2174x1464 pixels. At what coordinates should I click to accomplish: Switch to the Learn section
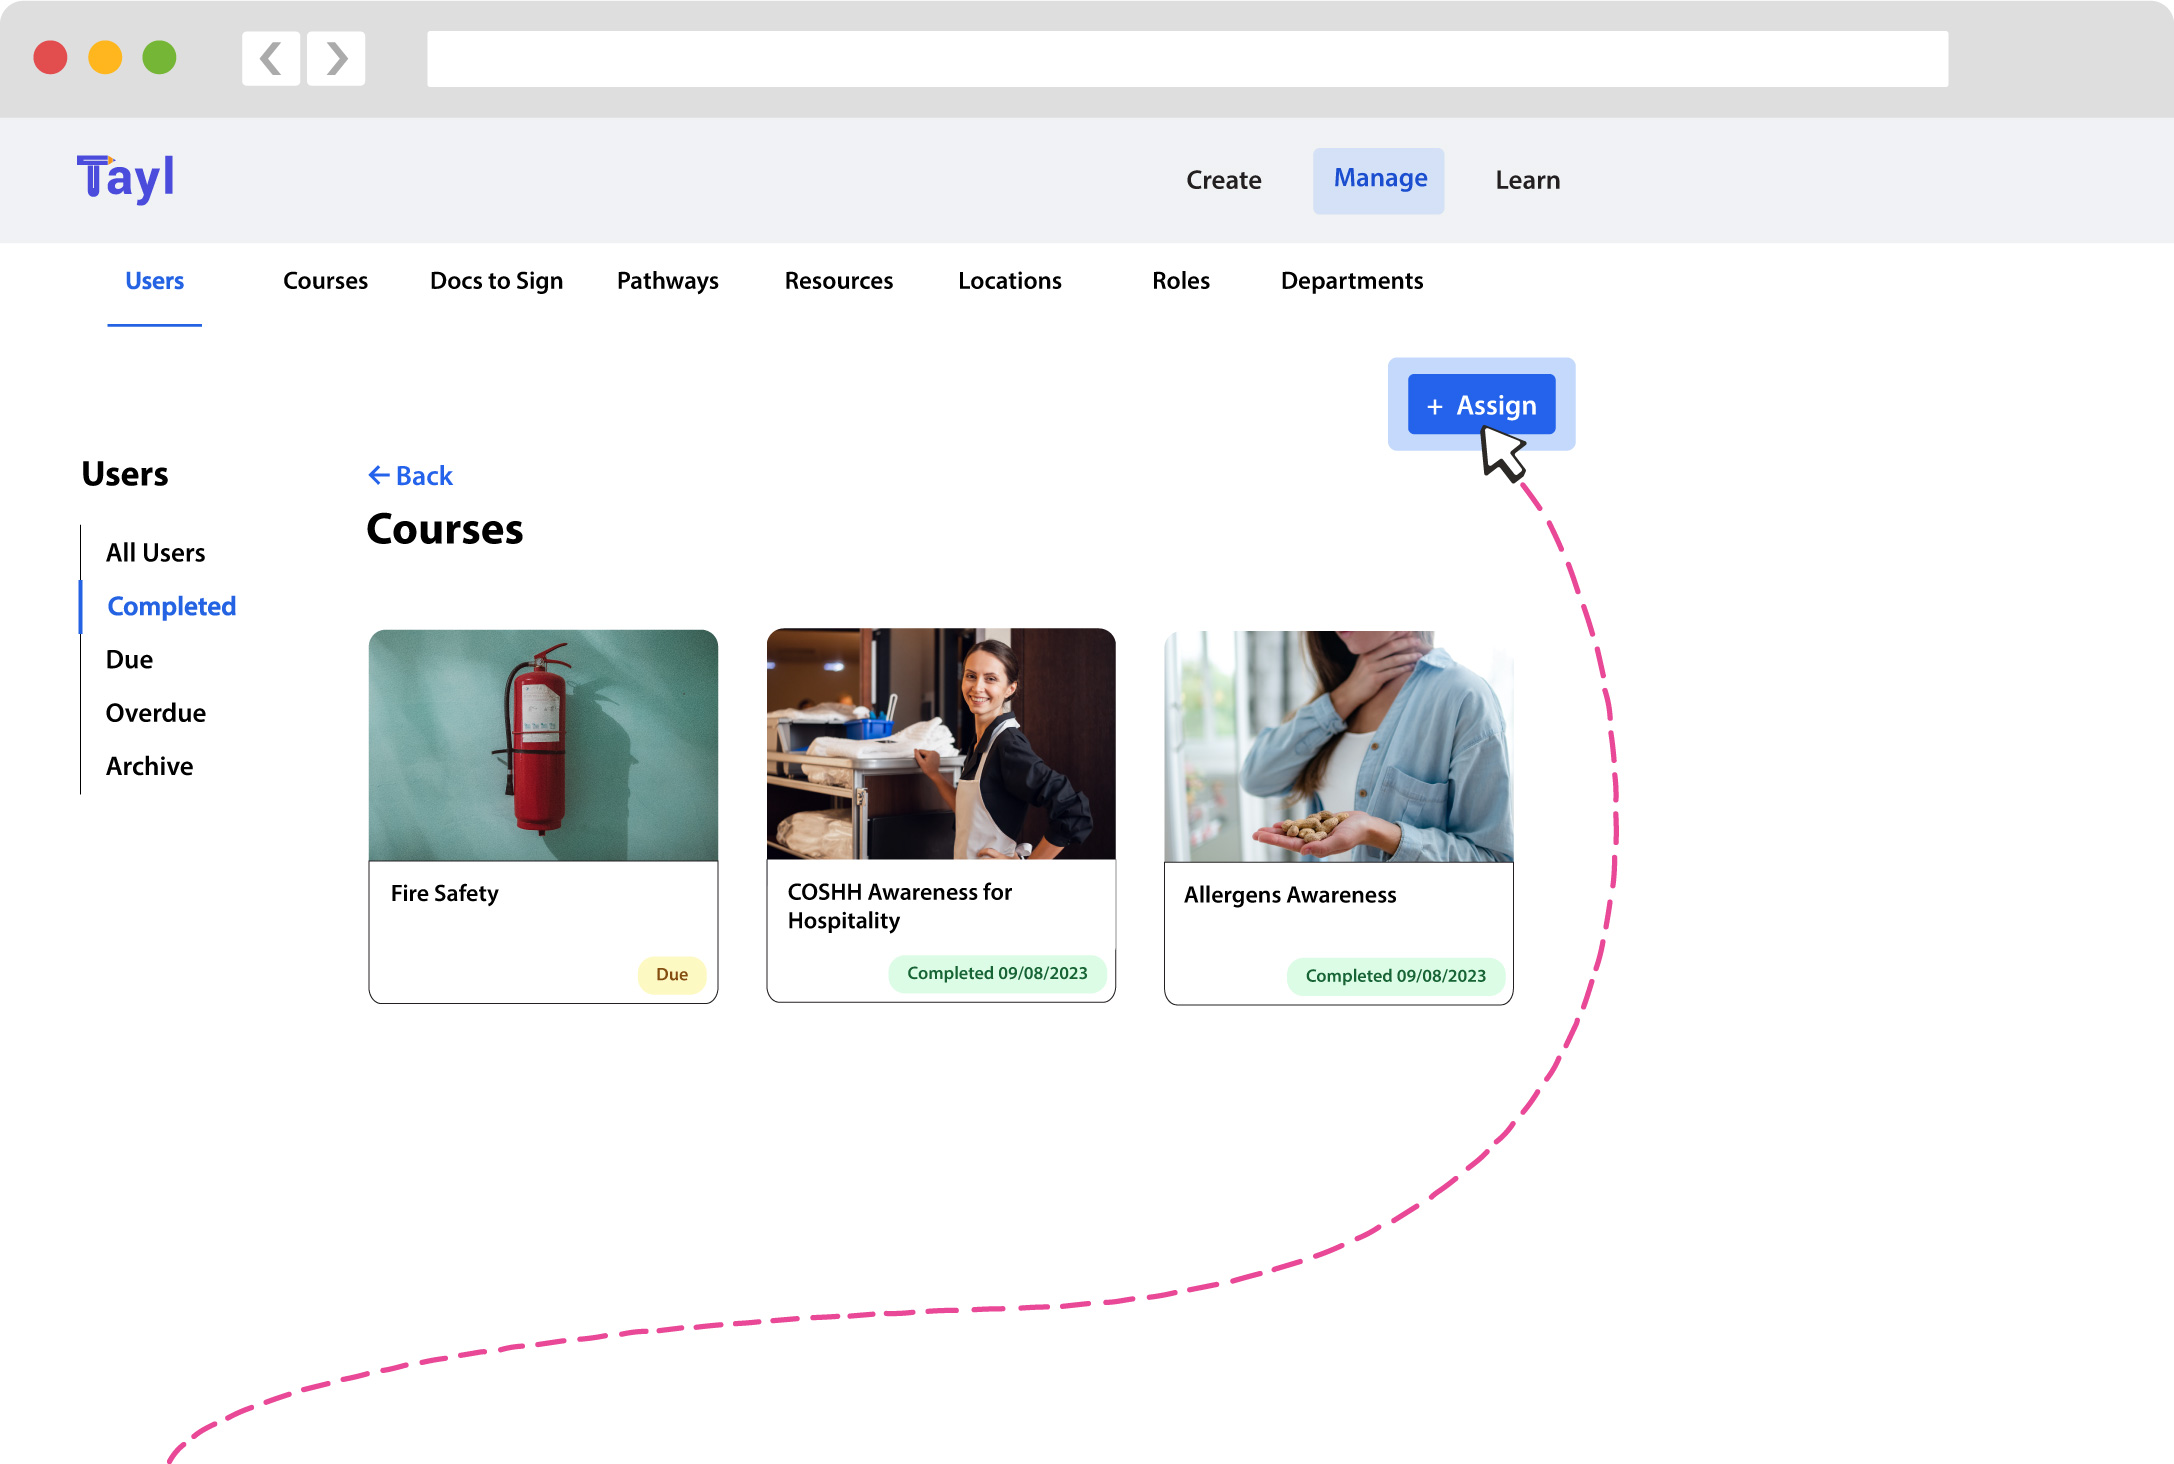pyautogui.click(x=1527, y=180)
